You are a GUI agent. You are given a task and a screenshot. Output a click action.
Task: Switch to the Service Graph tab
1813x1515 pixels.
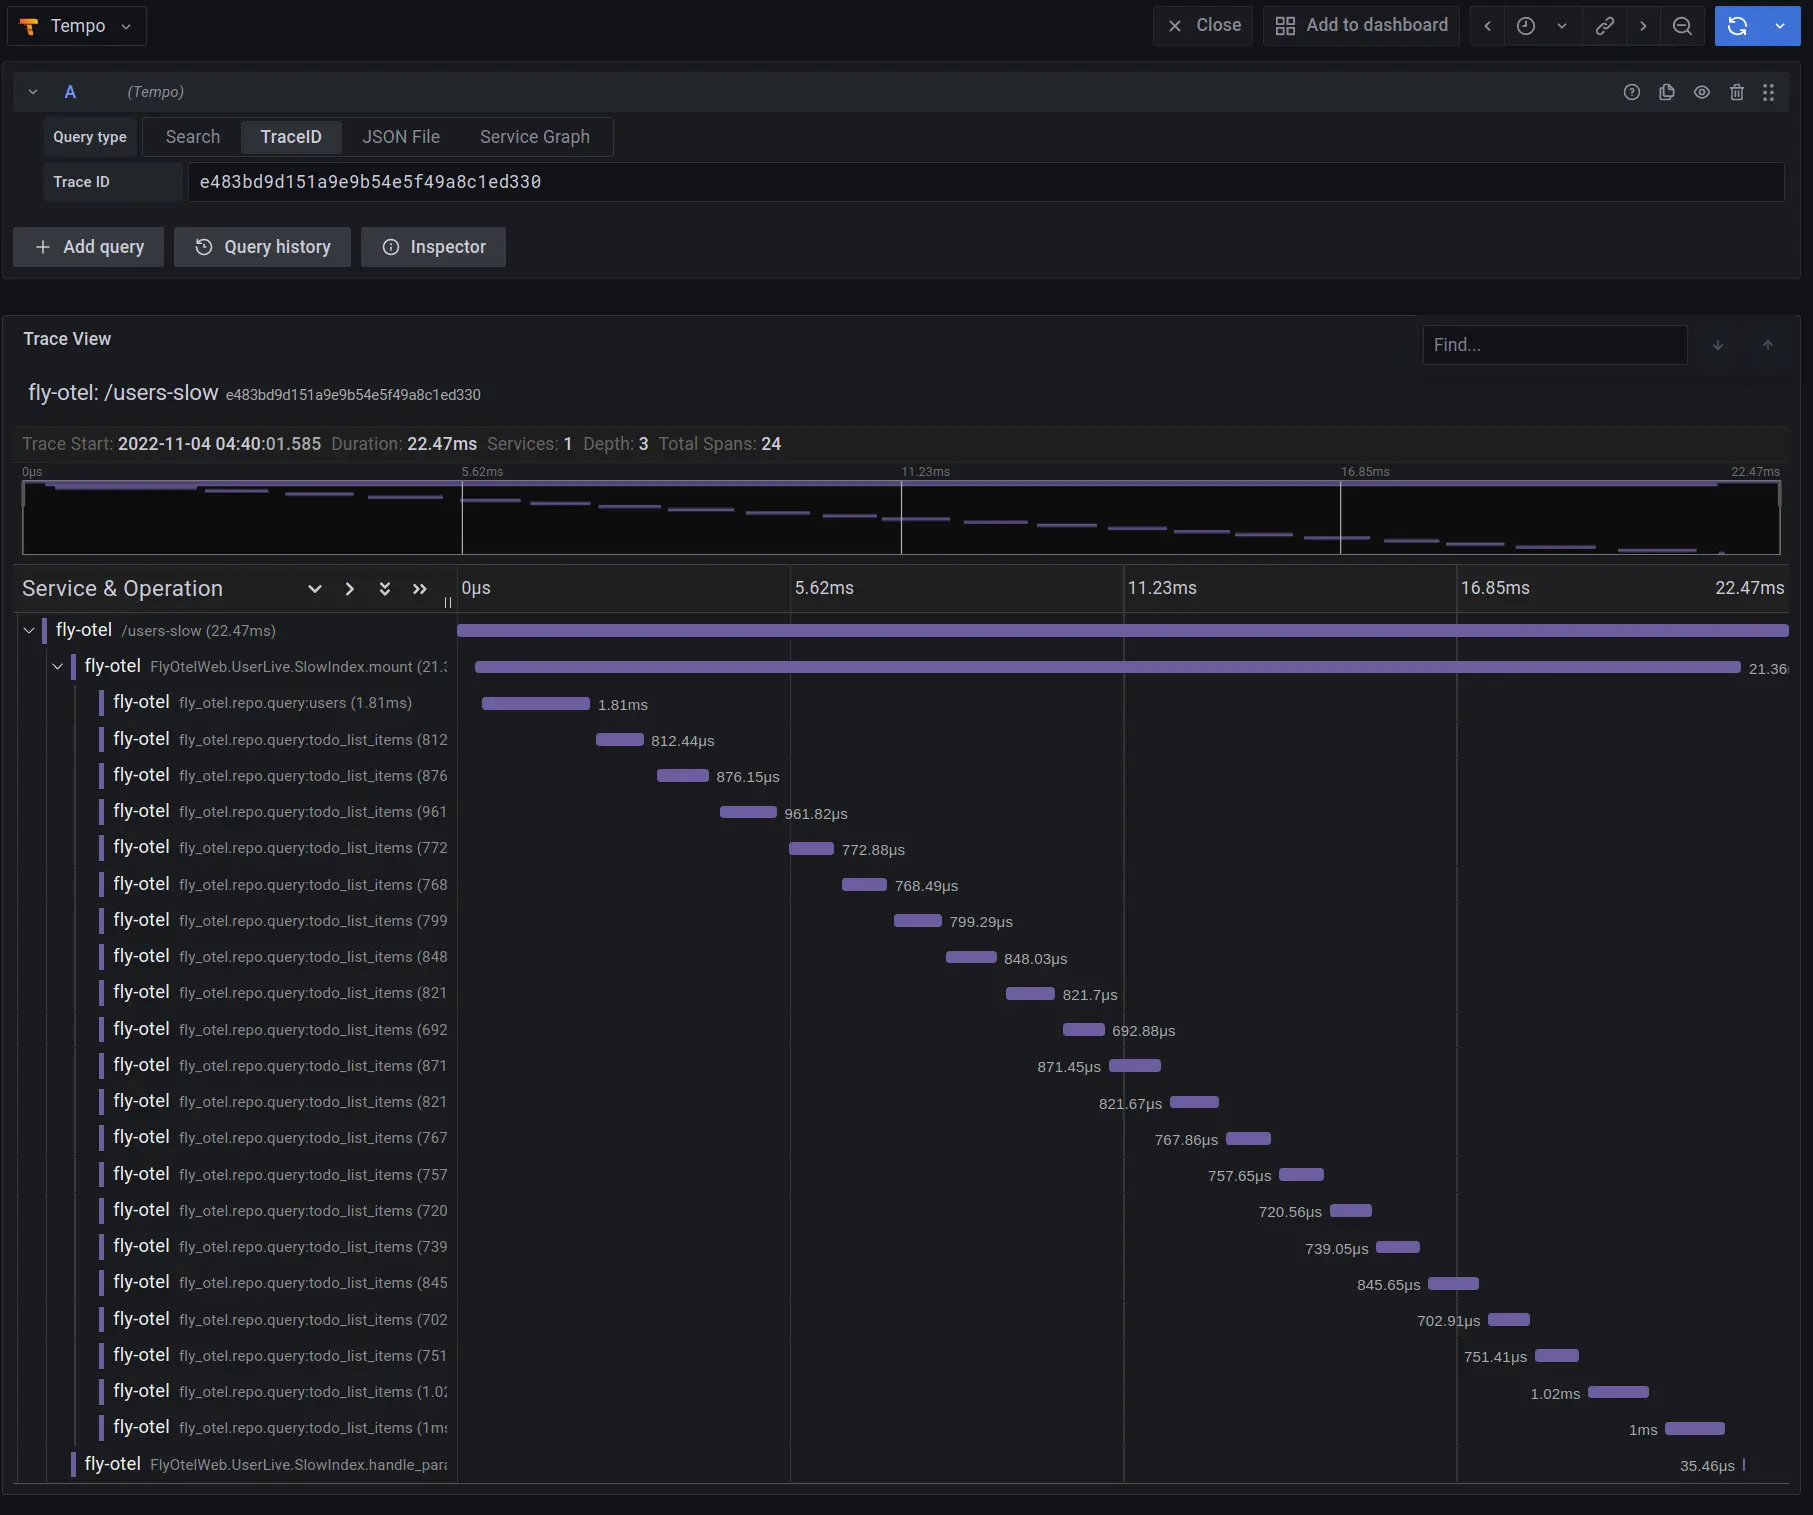click(534, 137)
